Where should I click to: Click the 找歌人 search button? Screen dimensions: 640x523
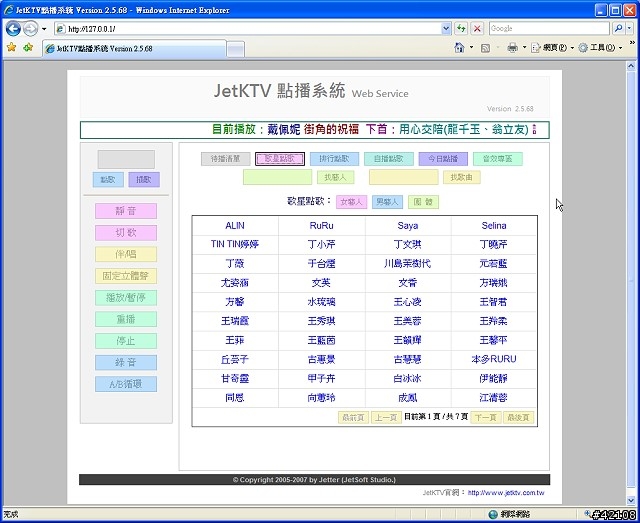point(336,178)
